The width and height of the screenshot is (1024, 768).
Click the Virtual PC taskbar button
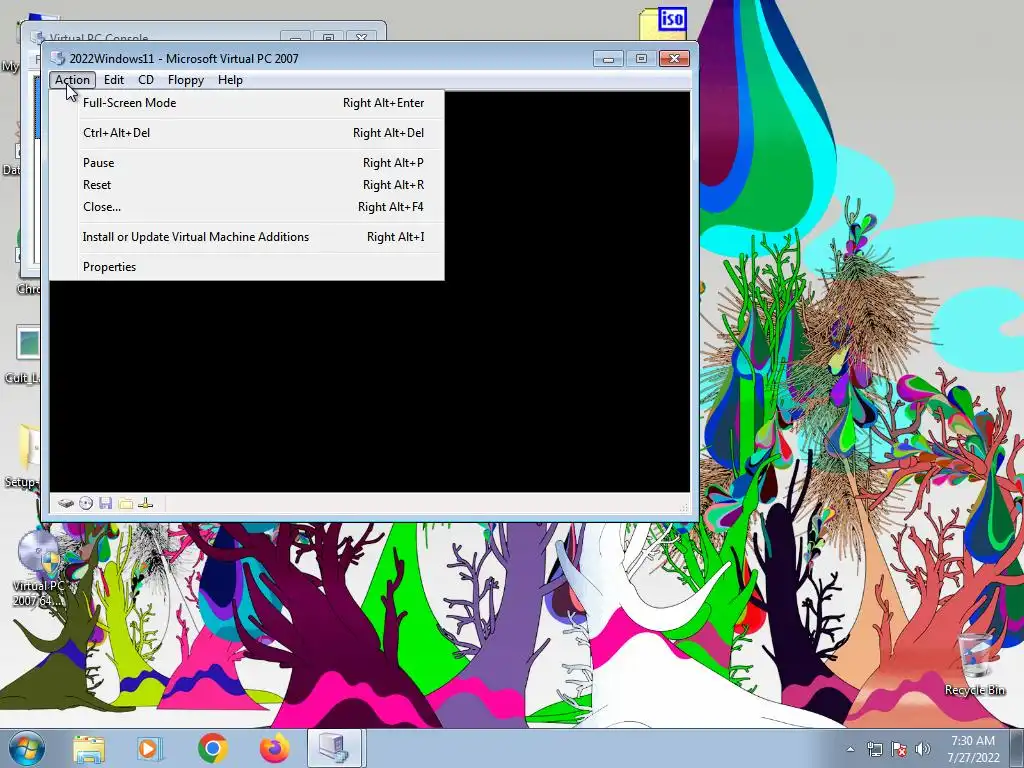coord(334,749)
